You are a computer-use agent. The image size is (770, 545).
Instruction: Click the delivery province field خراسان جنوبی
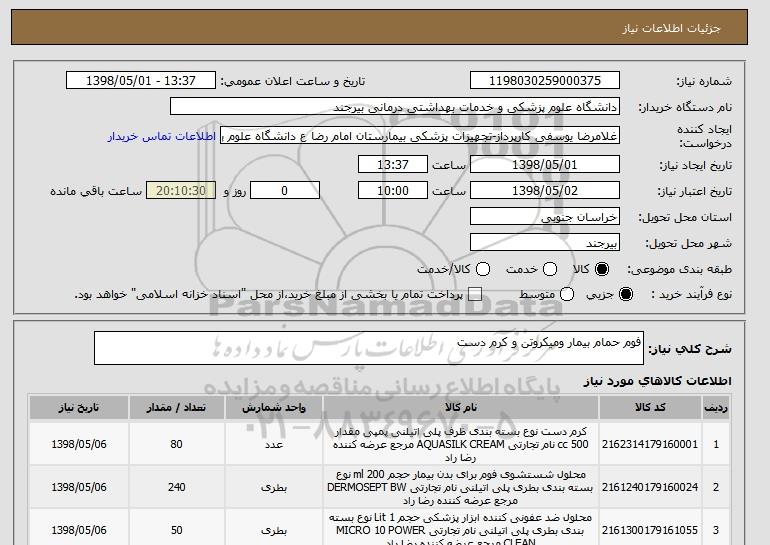[x=545, y=217]
